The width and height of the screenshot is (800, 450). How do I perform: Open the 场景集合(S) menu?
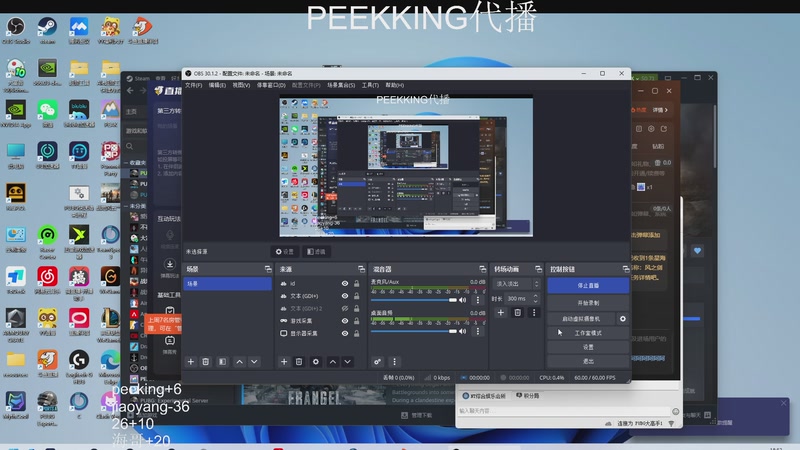341,85
